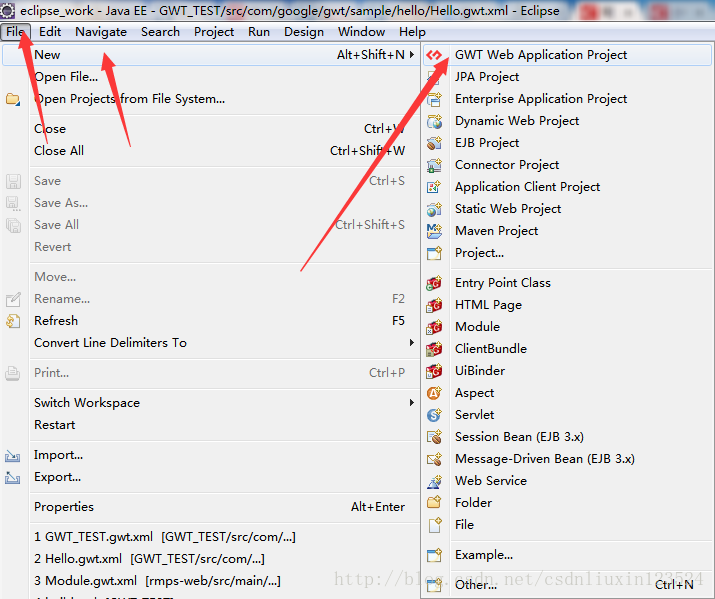Open the Design menu
The image size is (715, 599).
(x=304, y=31)
